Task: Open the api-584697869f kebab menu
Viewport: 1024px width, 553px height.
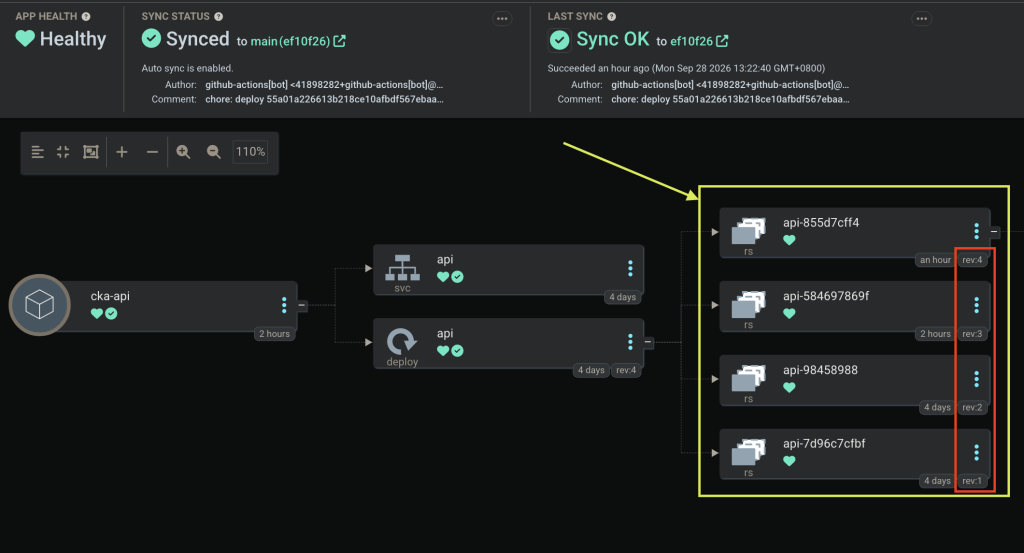Action: [x=976, y=305]
